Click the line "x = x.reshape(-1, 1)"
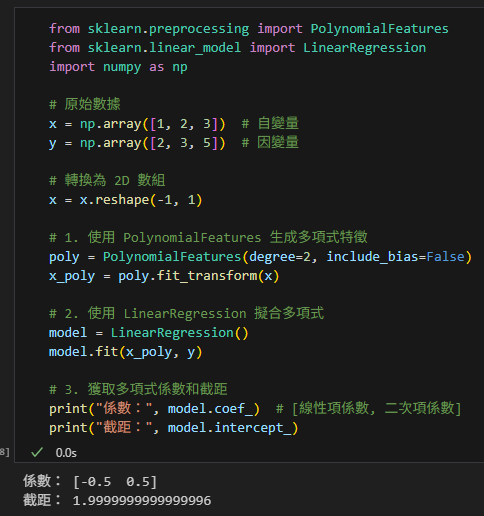Viewport: 484px width, 516px height. pyautogui.click(x=126, y=200)
